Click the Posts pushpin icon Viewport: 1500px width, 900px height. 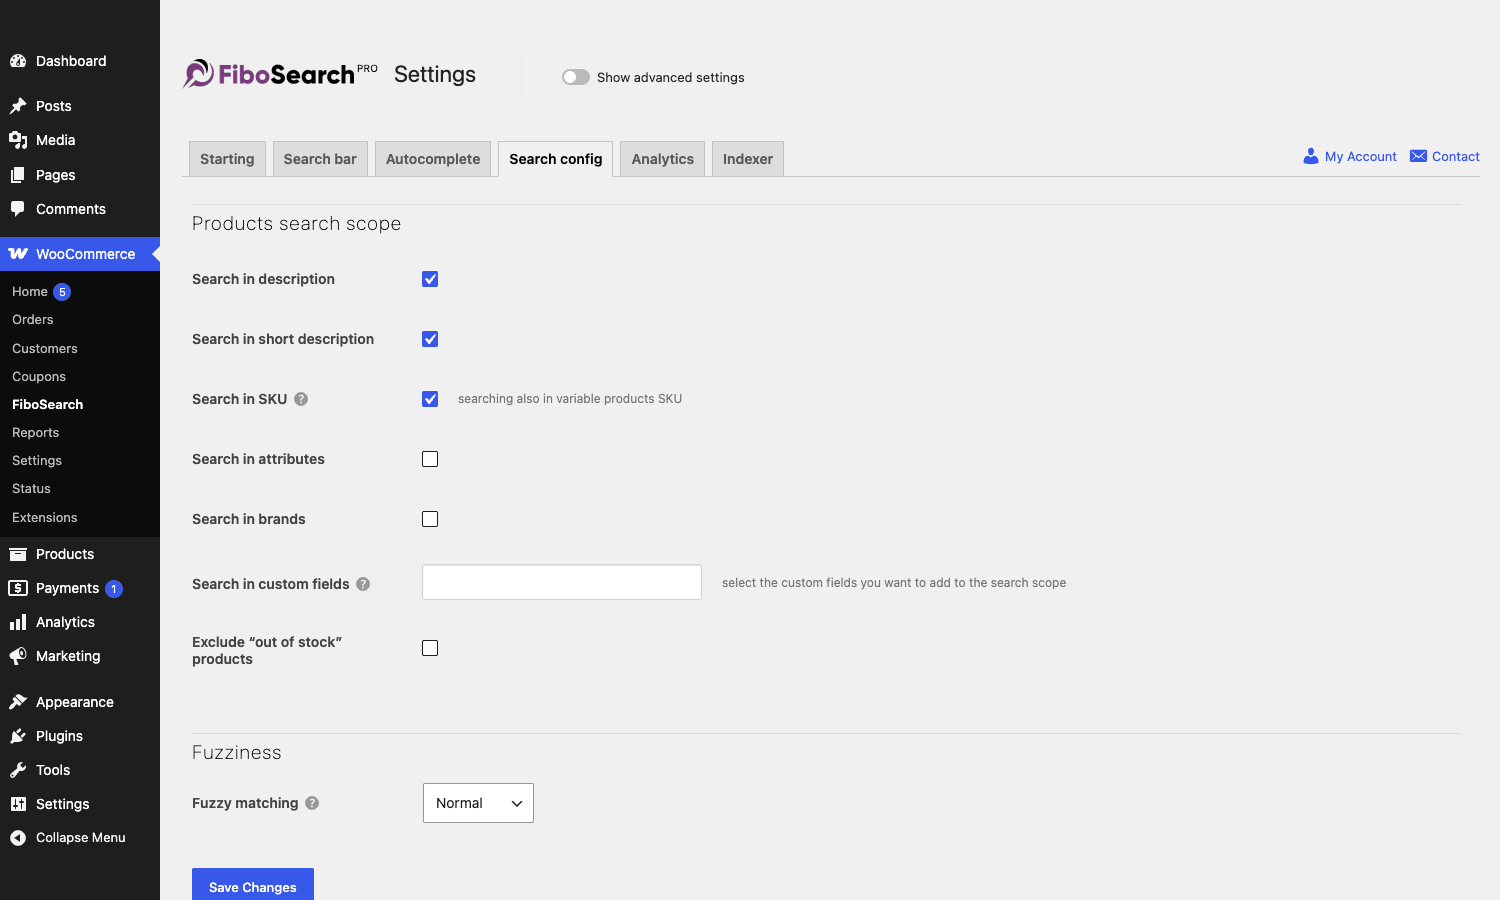click(18, 106)
